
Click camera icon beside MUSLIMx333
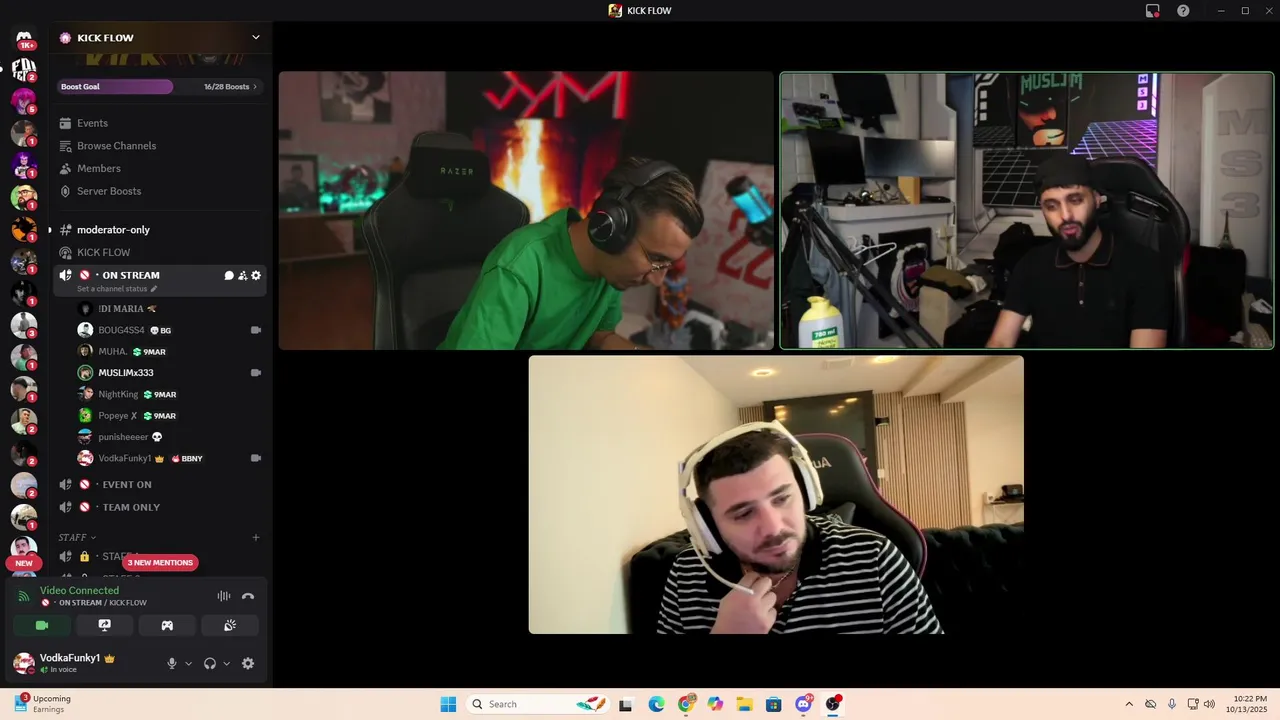point(256,373)
